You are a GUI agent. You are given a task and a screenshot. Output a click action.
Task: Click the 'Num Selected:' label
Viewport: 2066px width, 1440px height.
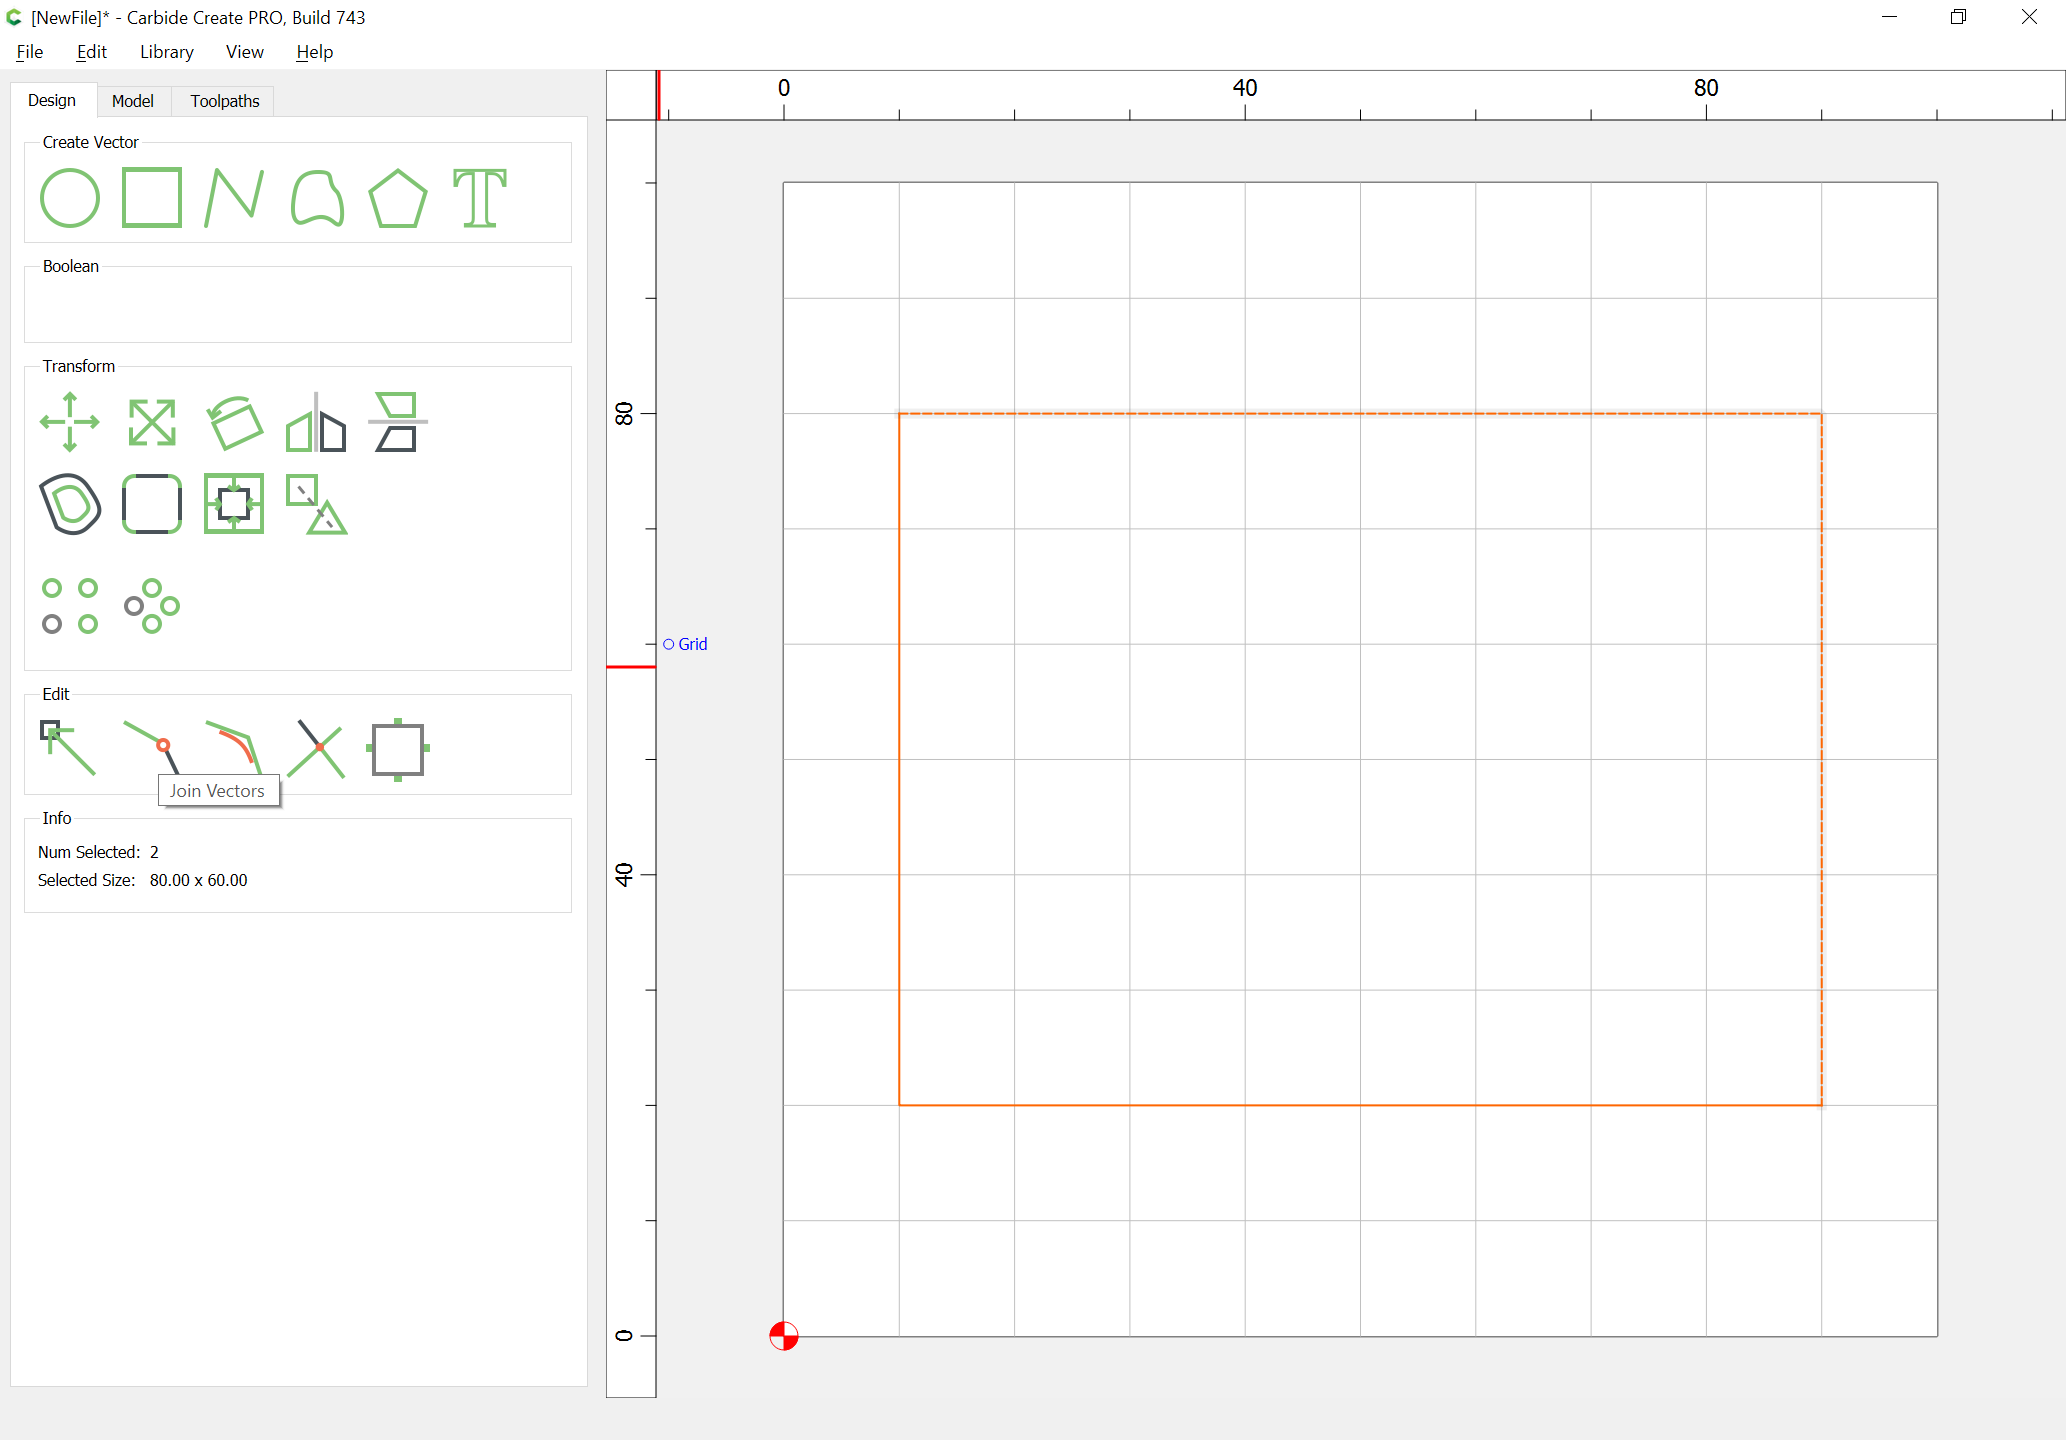[x=89, y=852]
